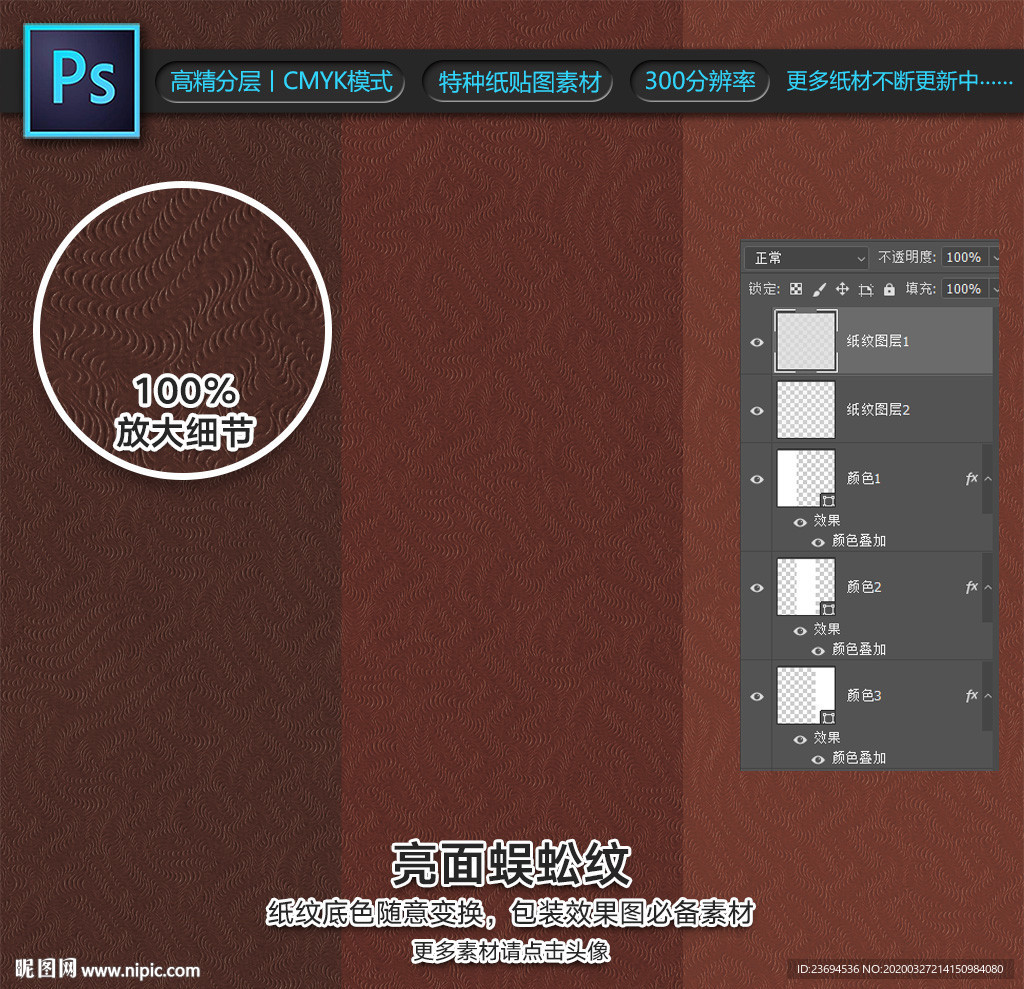Viewport: 1024px width, 989px height.
Task: Click 颜色叠加 text under 颜色3
Action: tap(859, 758)
